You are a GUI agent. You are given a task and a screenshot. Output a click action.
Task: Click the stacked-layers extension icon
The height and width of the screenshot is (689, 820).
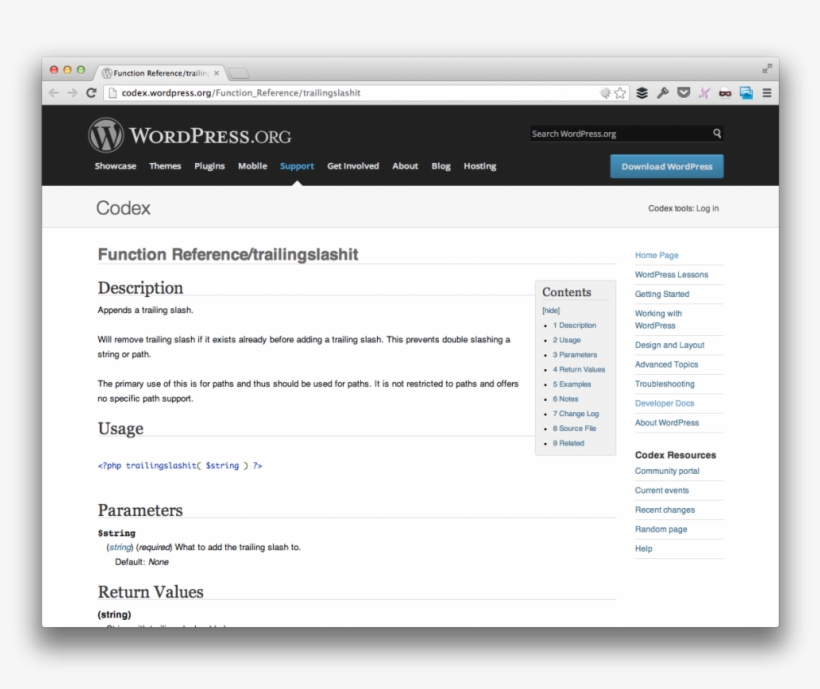coord(641,92)
